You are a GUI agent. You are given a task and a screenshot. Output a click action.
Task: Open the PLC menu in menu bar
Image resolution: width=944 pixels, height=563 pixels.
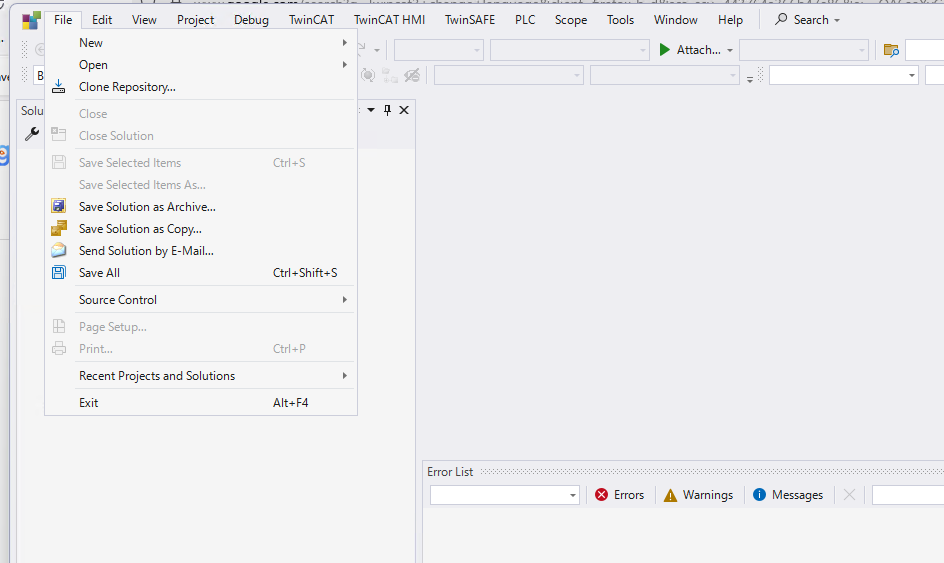click(x=525, y=20)
